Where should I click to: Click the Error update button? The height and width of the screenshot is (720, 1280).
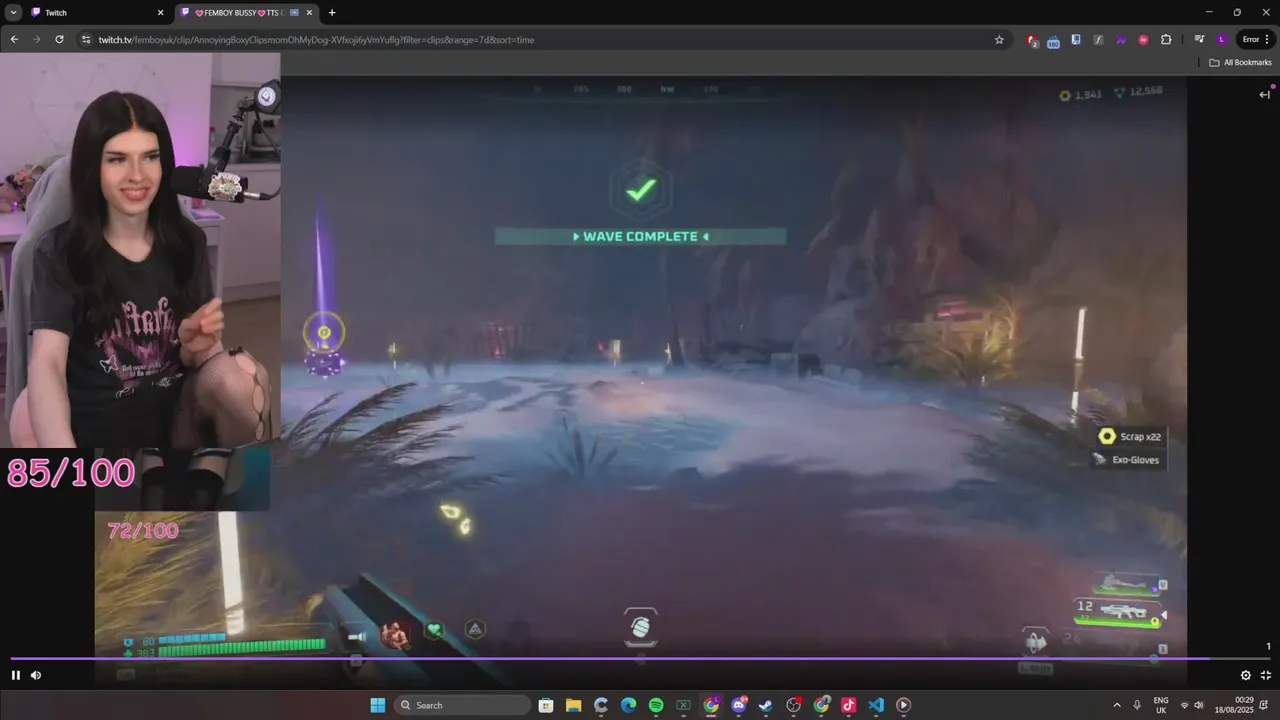tap(1250, 39)
